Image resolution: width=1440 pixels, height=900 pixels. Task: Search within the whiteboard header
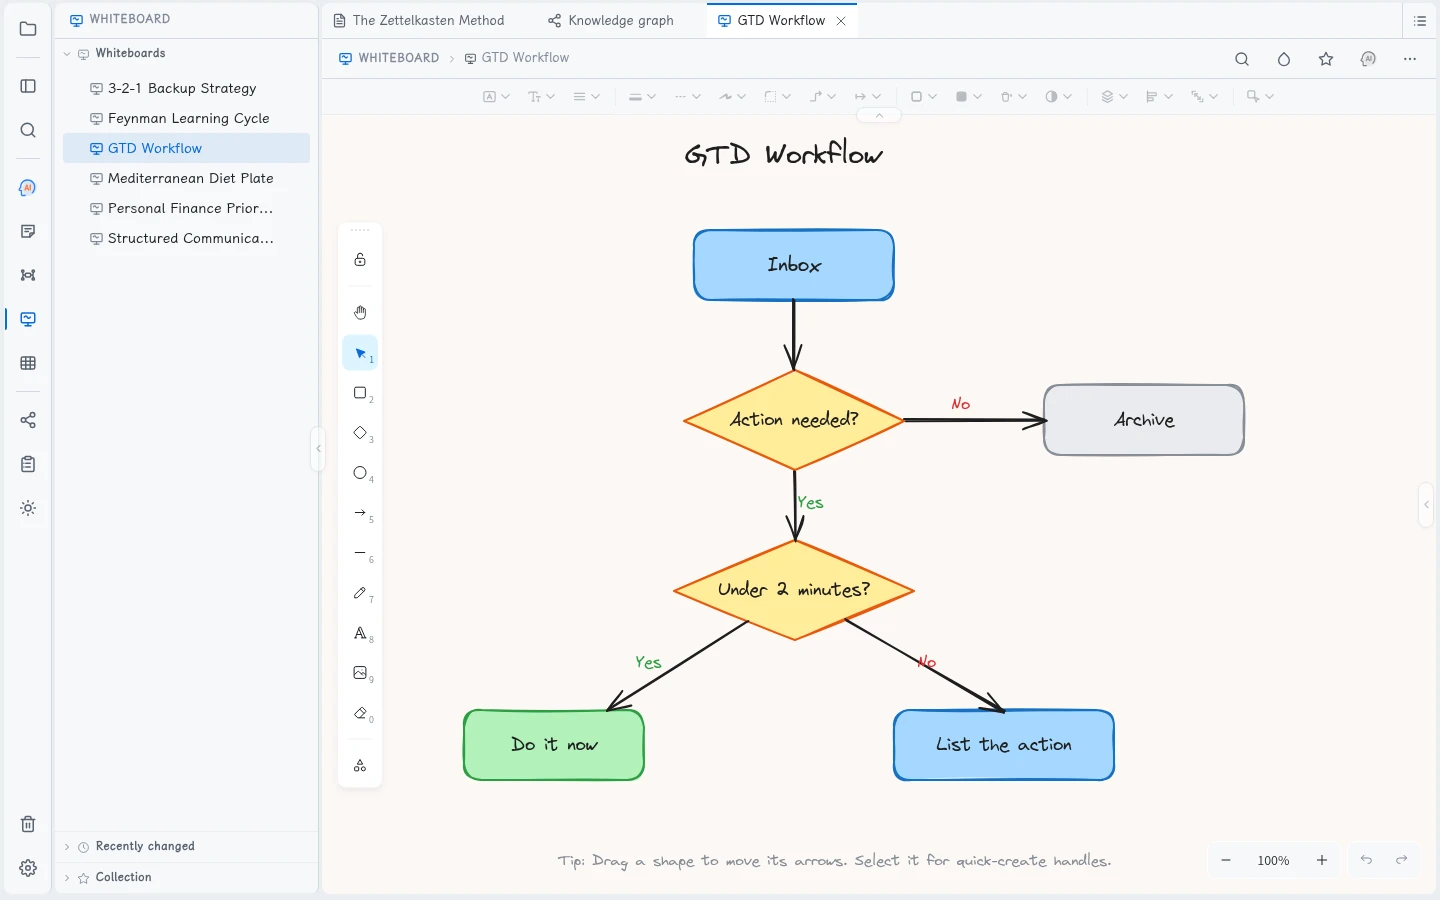point(1242,59)
